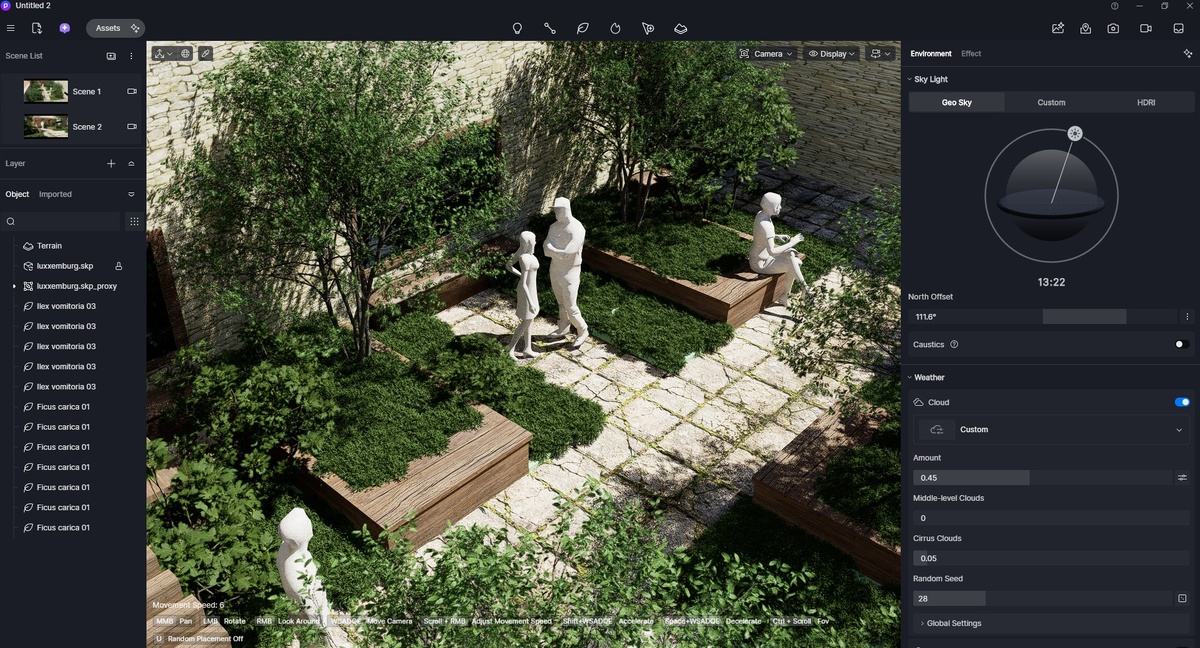Toggle lock on luxxemburg.skp
Image resolution: width=1200 pixels, height=648 pixels.
(x=119, y=266)
